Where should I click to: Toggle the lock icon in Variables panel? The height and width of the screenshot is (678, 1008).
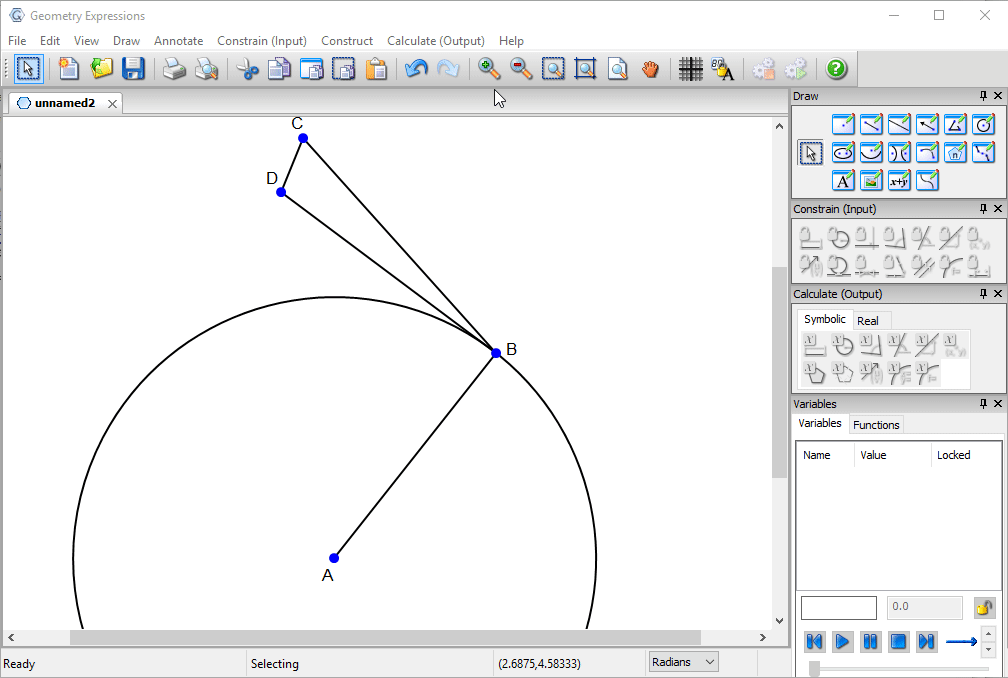point(984,607)
